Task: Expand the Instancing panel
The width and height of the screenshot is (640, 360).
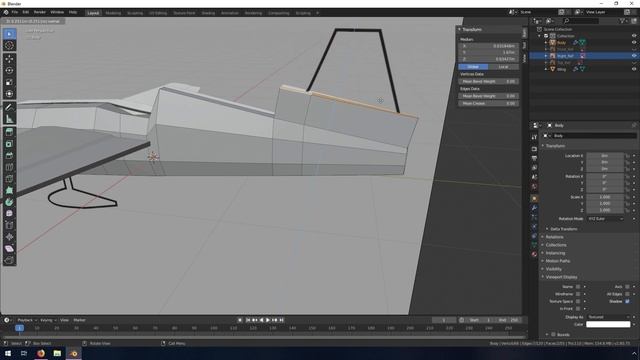Action: coord(554,253)
